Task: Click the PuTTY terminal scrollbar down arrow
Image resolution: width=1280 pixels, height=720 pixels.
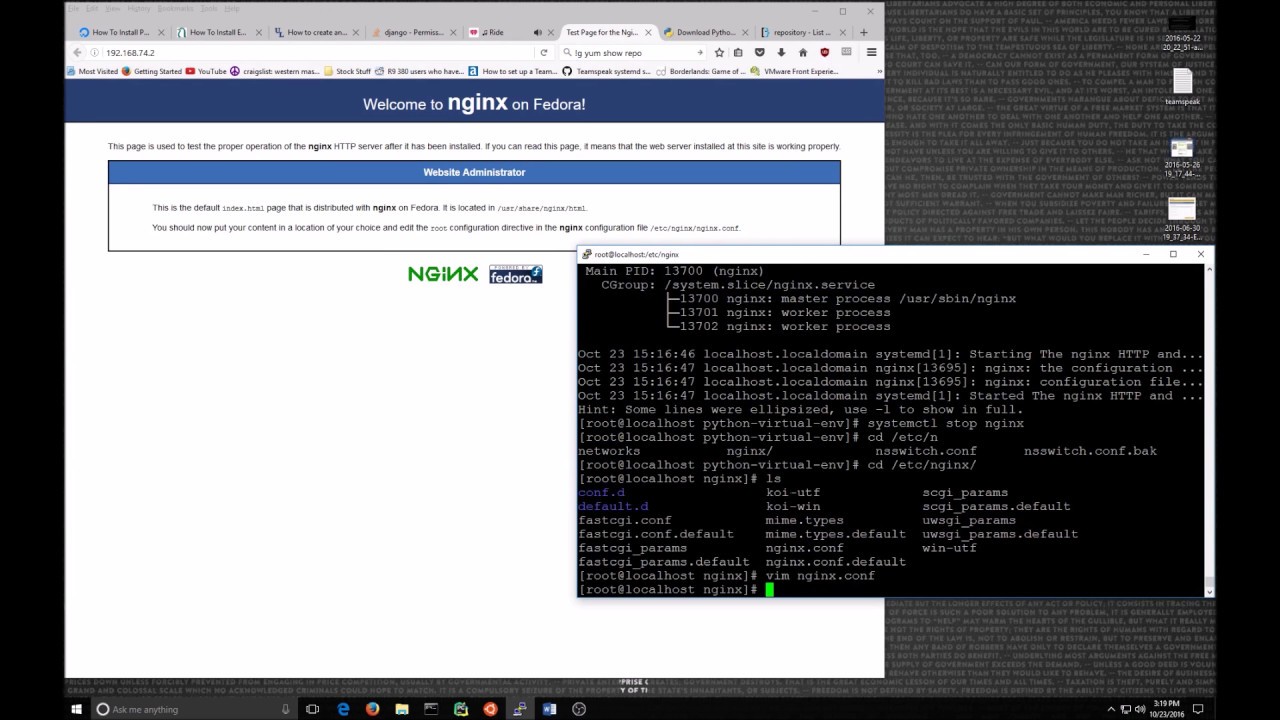Action: click(x=1209, y=591)
